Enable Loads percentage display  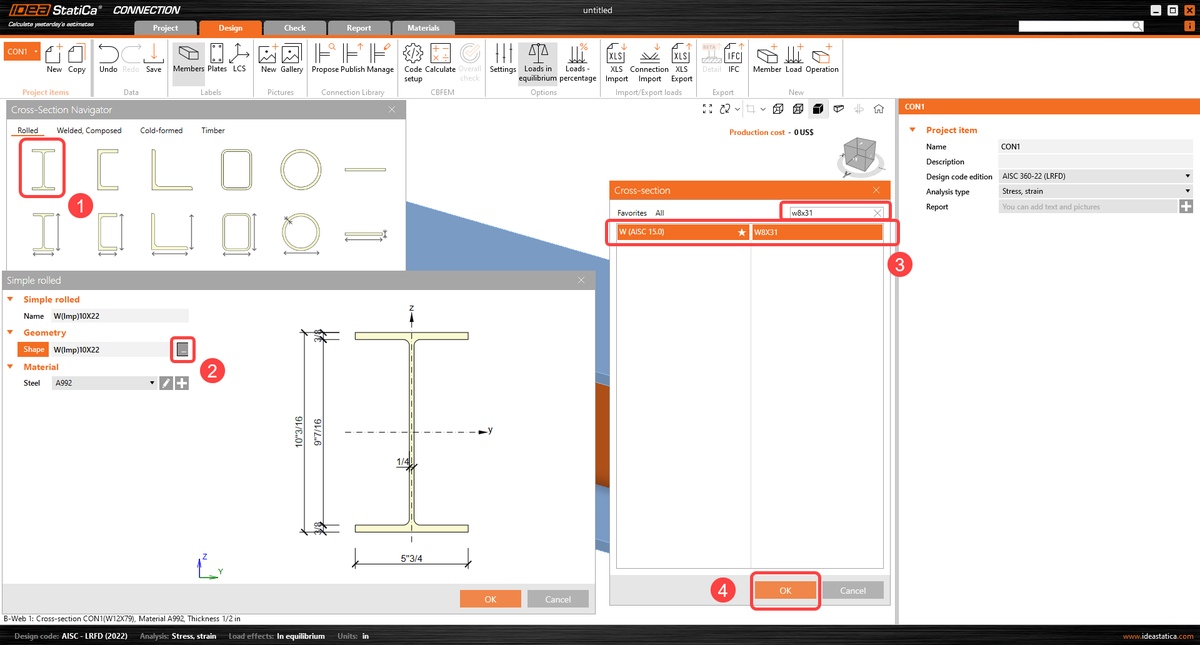[577, 62]
